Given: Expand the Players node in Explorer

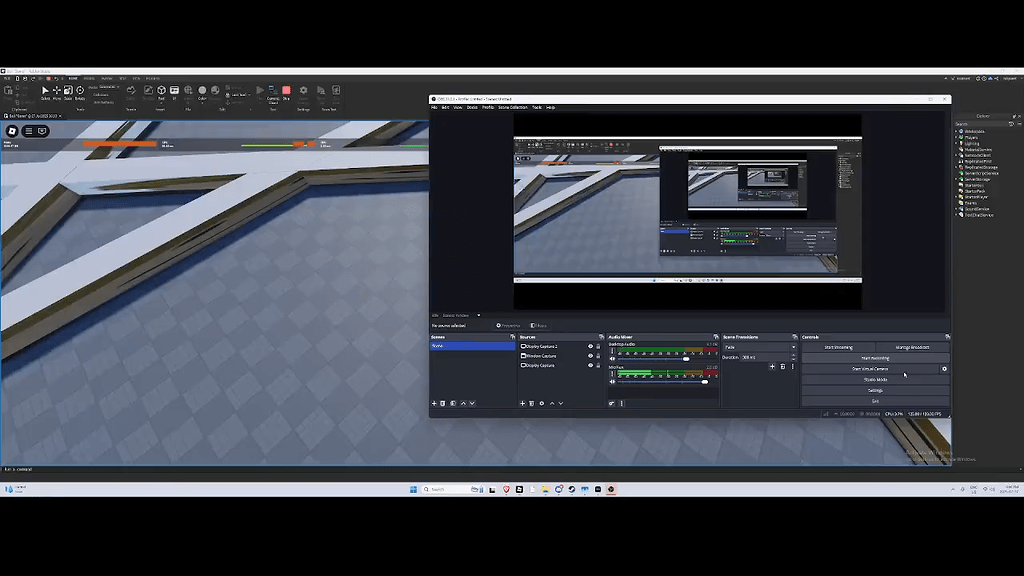Looking at the screenshot, I should click(956, 137).
